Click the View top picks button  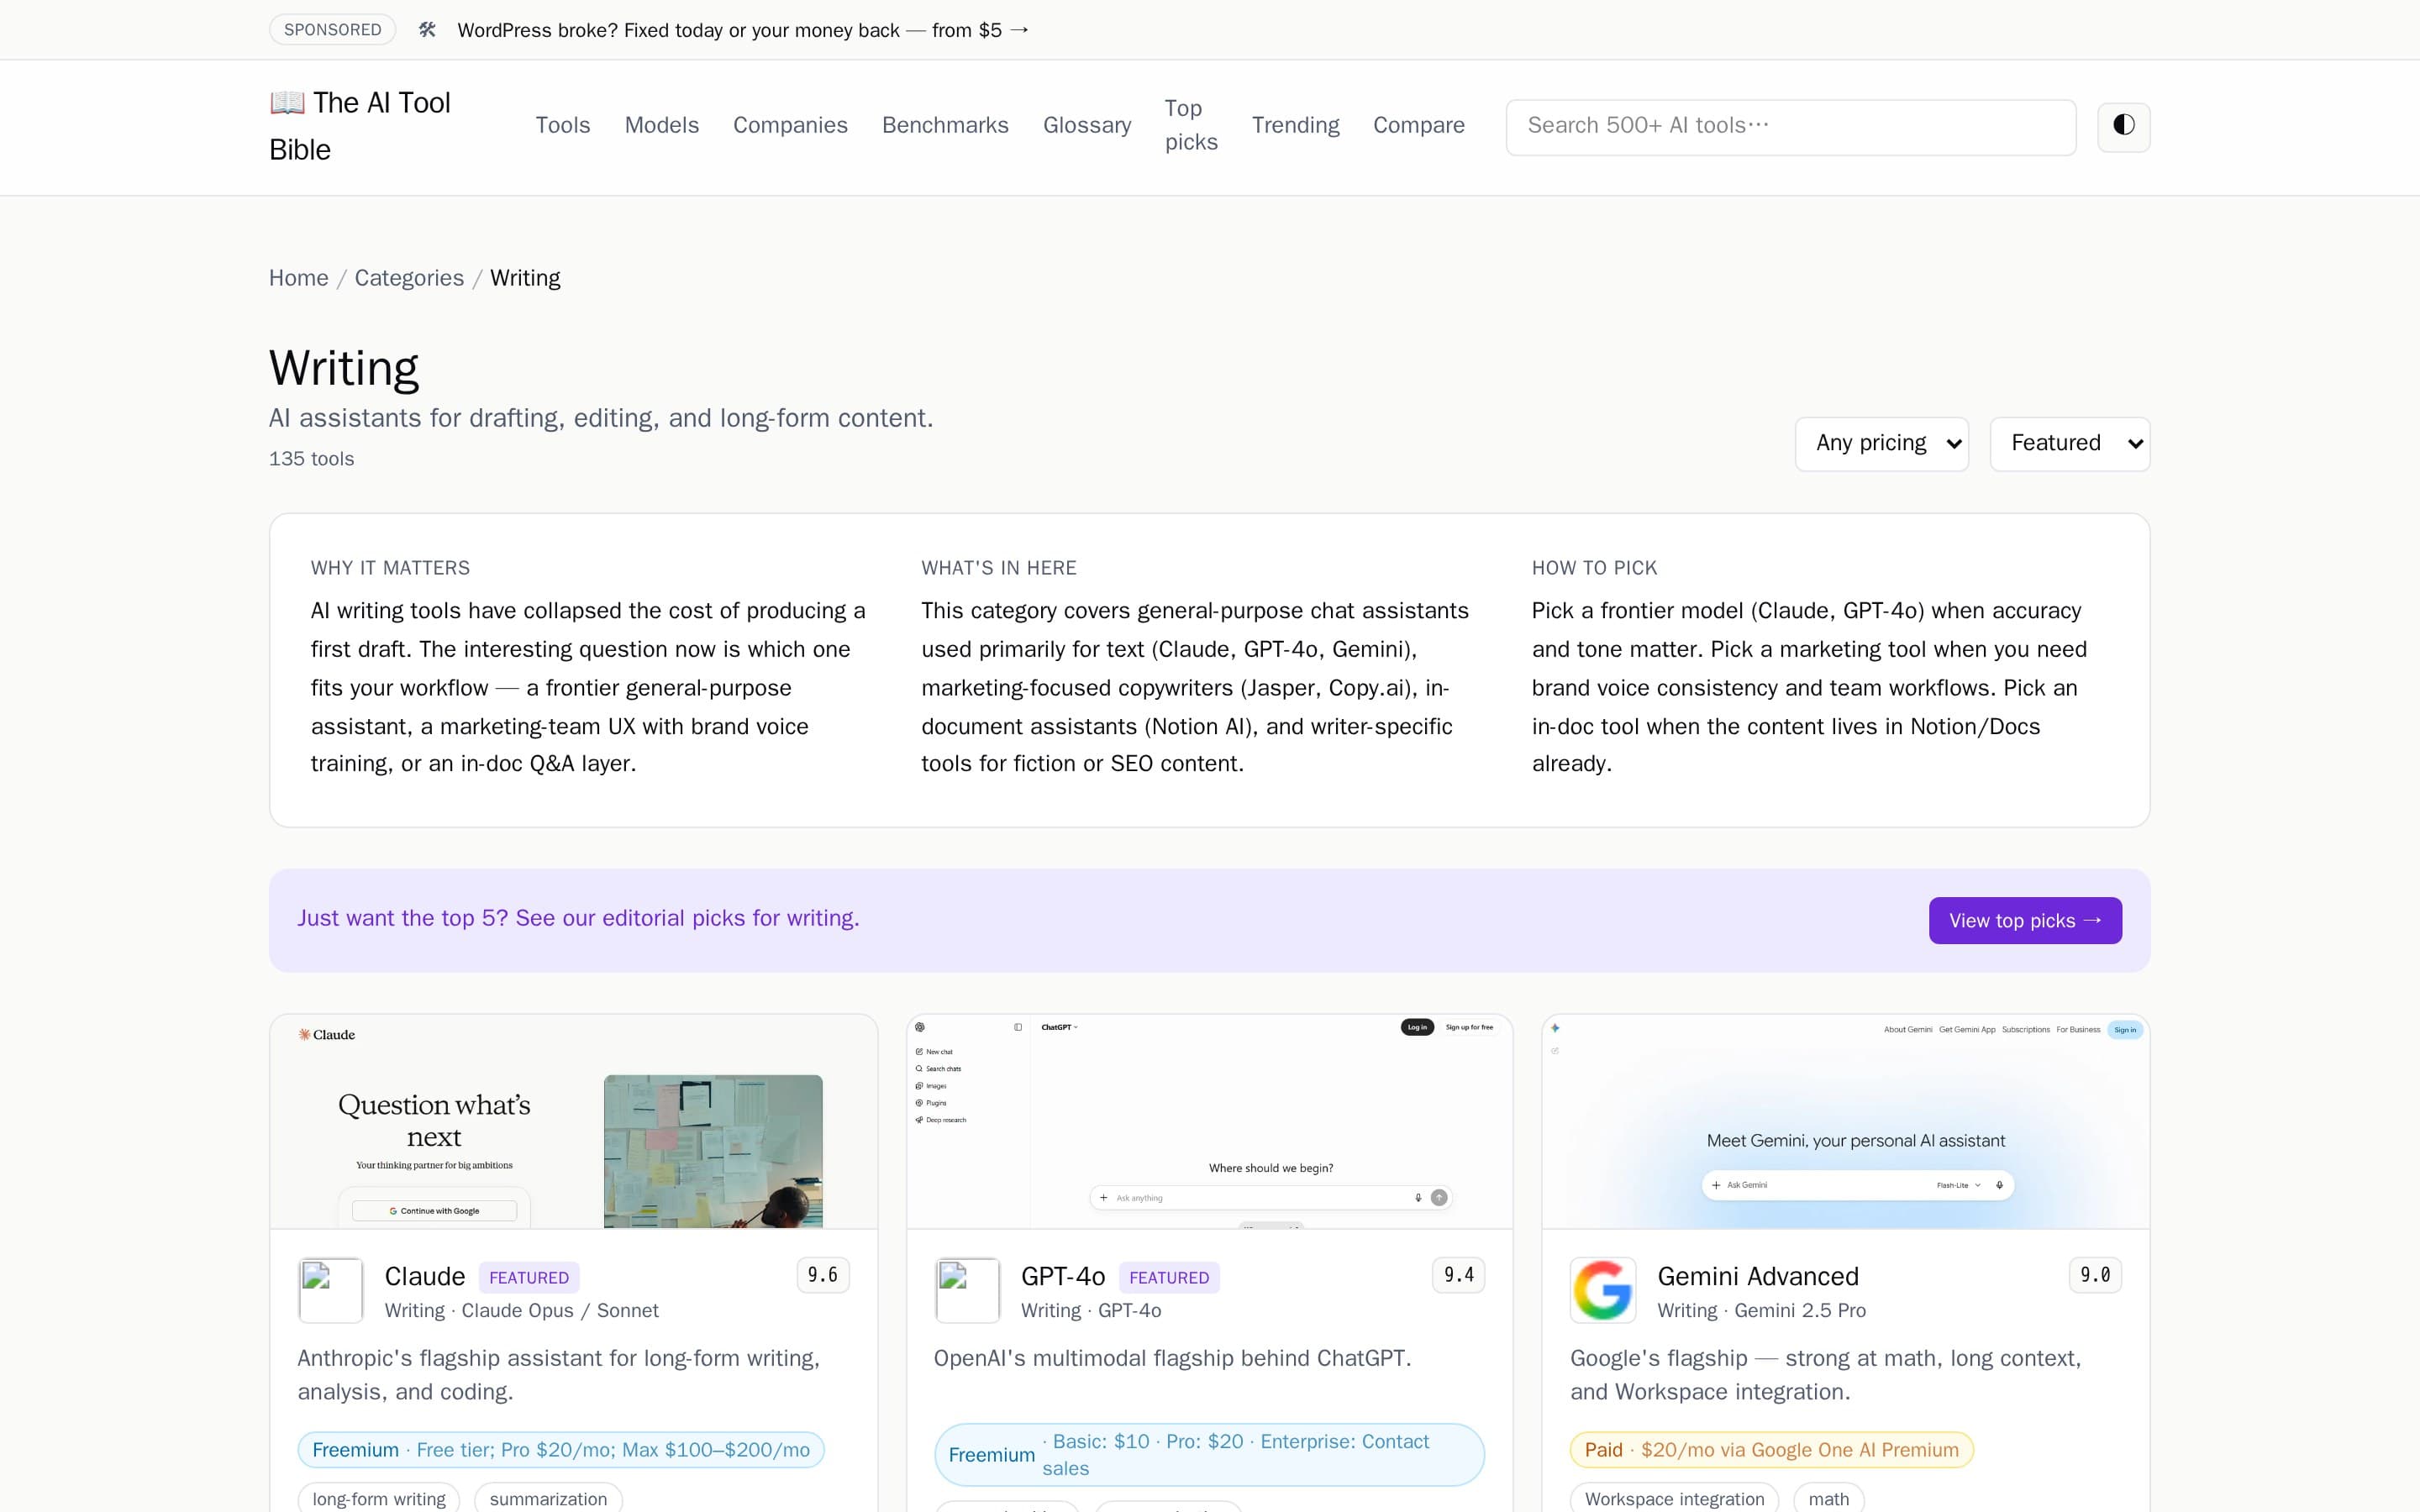pos(2025,920)
